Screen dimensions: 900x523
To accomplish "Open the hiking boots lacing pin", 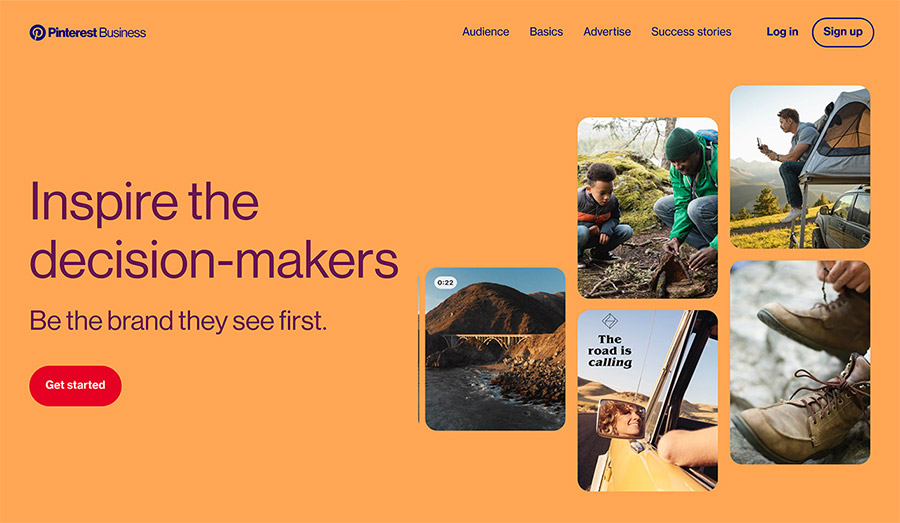I will pyautogui.click(x=800, y=362).
